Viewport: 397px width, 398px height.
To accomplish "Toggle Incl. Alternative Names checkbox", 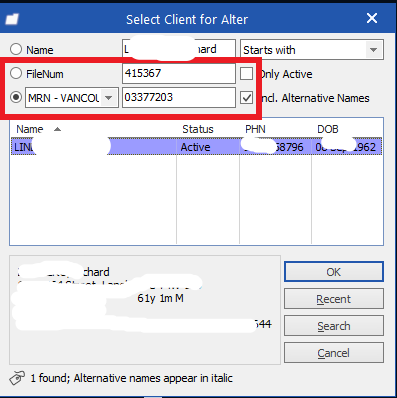I will click(246, 98).
